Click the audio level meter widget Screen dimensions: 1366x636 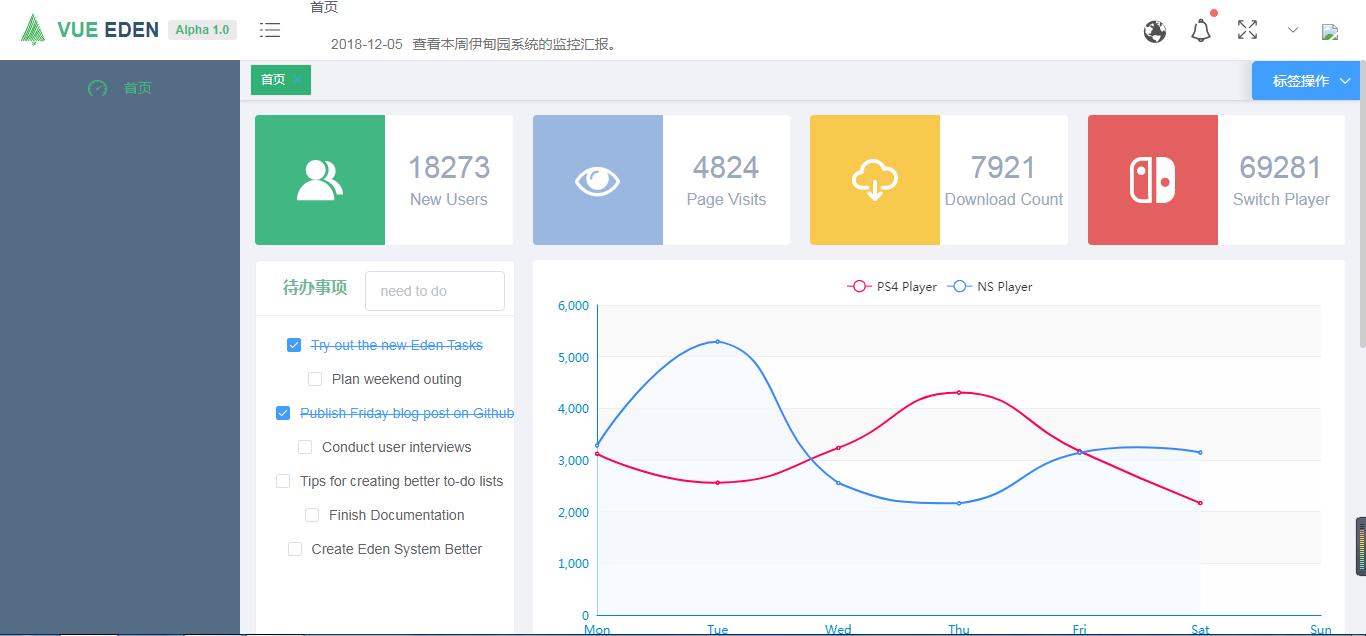(1360, 546)
